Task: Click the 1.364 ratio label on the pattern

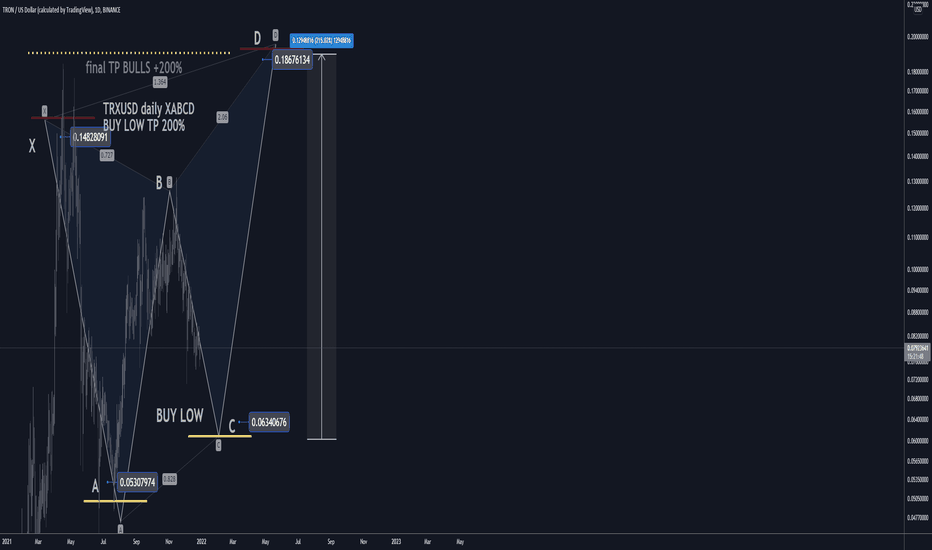Action: click(x=160, y=82)
